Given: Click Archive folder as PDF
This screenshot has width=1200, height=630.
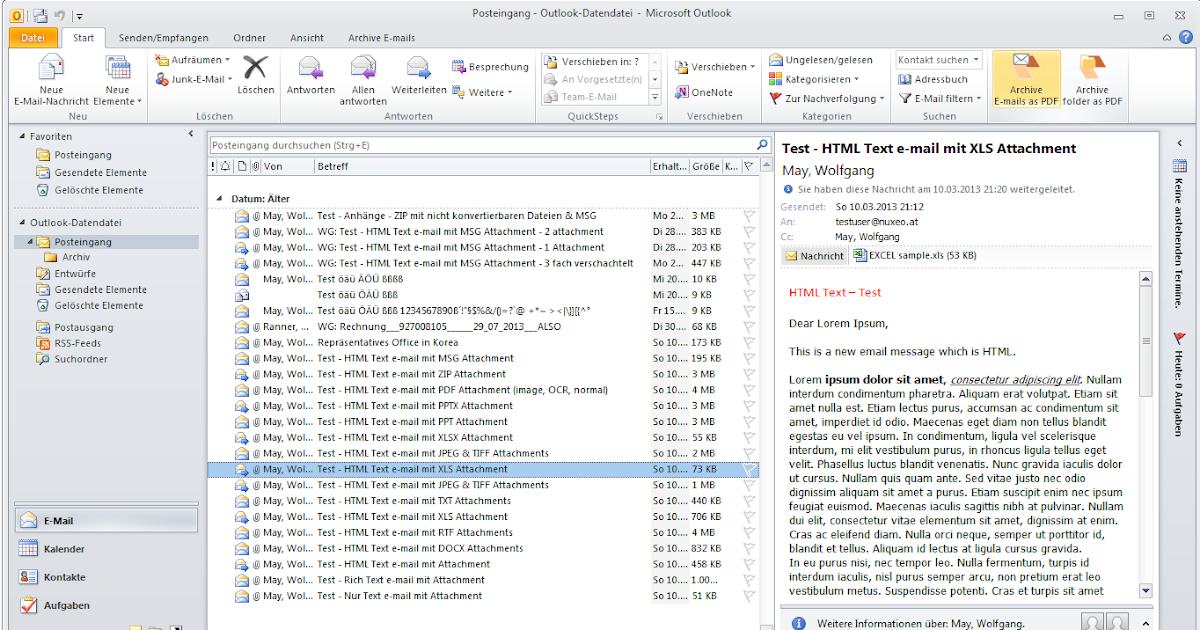Looking at the screenshot, I should [x=1093, y=80].
